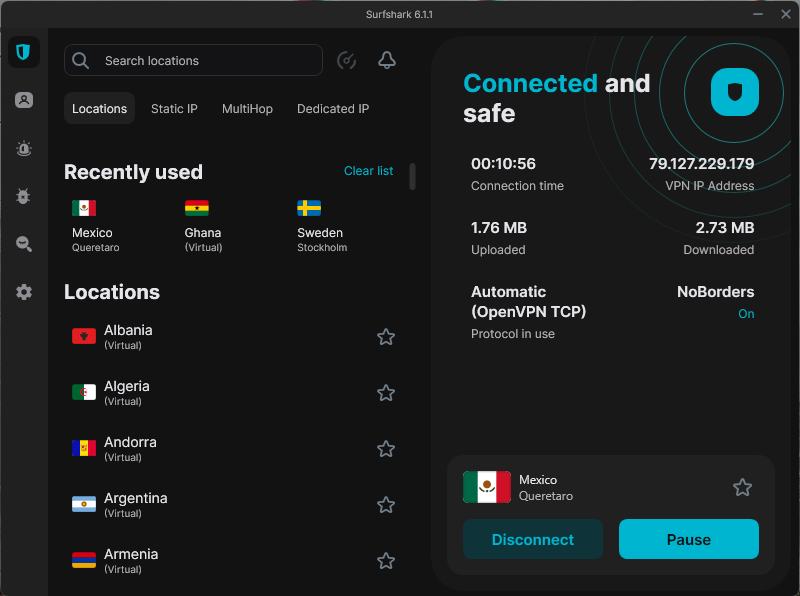
Task: Open the Alert siren icon in sidebar
Action: tap(23, 148)
